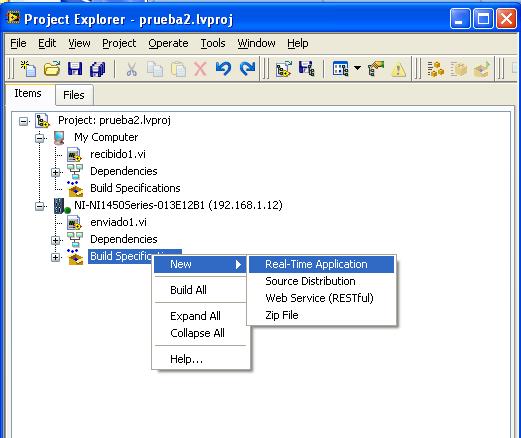Open the Tools menu

coord(213,43)
